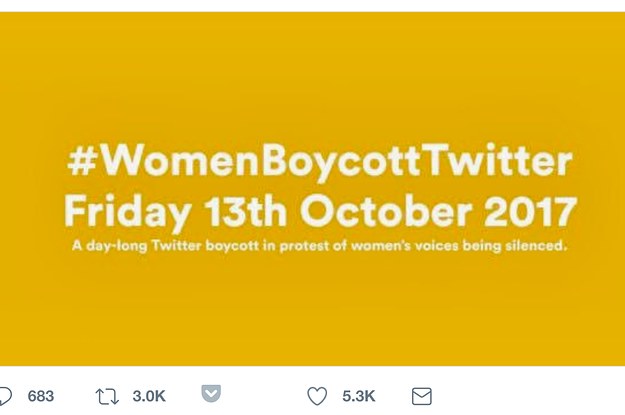Click the 683 replies count
The height and width of the screenshot is (415, 625).
(x=41, y=396)
